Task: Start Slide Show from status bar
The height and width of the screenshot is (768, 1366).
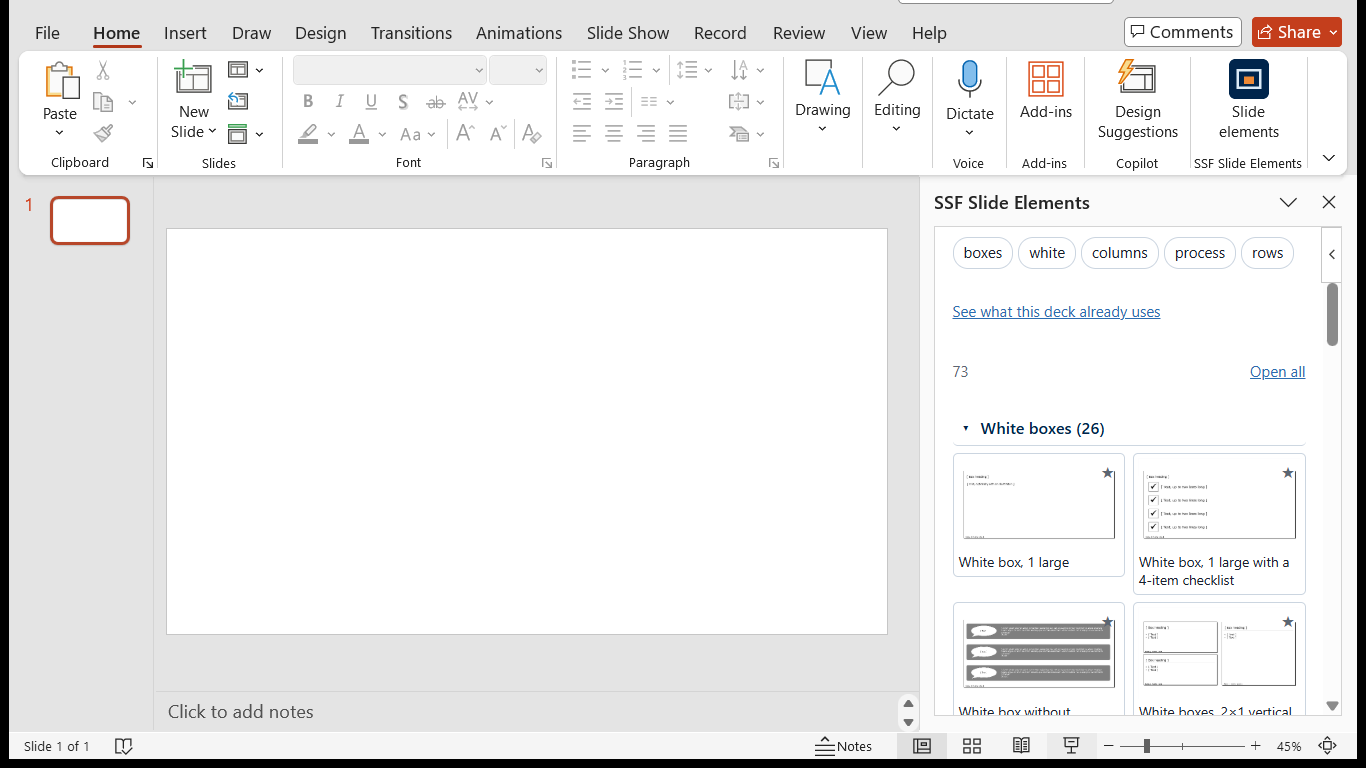Action: (x=1071, y=746)
